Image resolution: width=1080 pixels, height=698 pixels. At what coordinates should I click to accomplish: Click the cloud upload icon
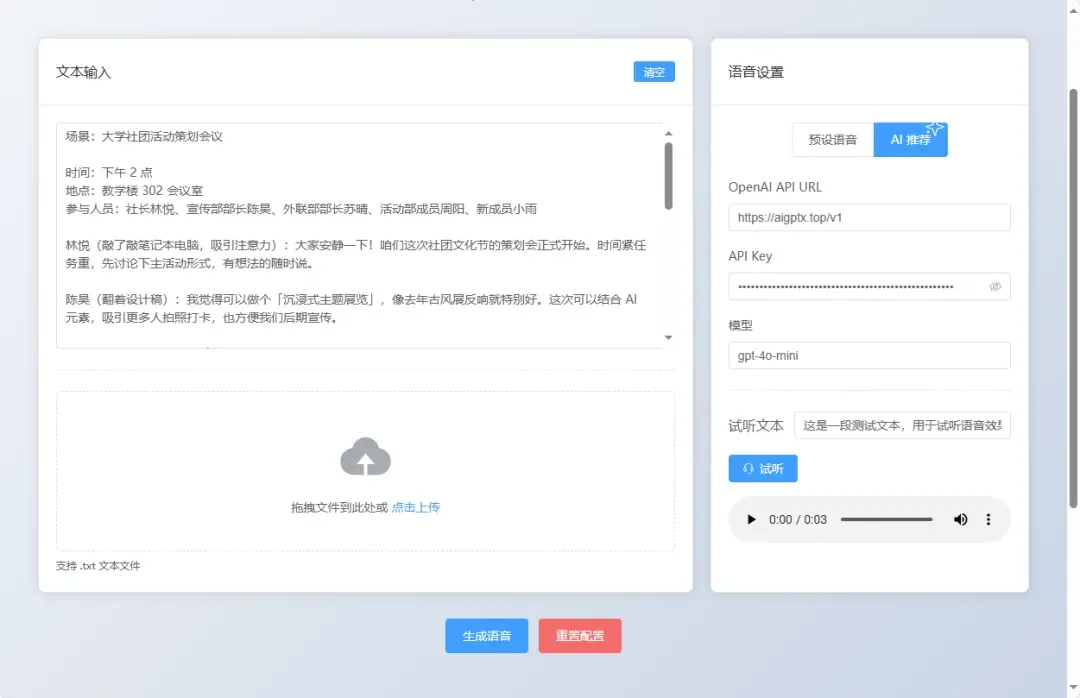point(366,457)
